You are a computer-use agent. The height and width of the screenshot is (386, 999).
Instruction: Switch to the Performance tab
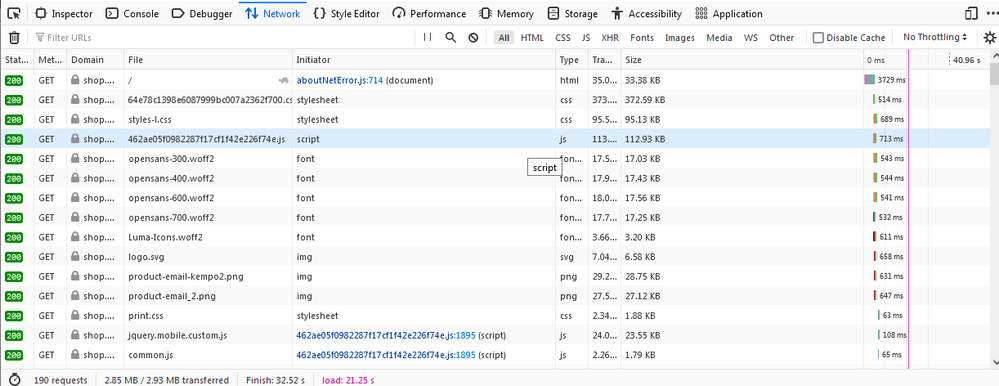click(x=429, y=13)
